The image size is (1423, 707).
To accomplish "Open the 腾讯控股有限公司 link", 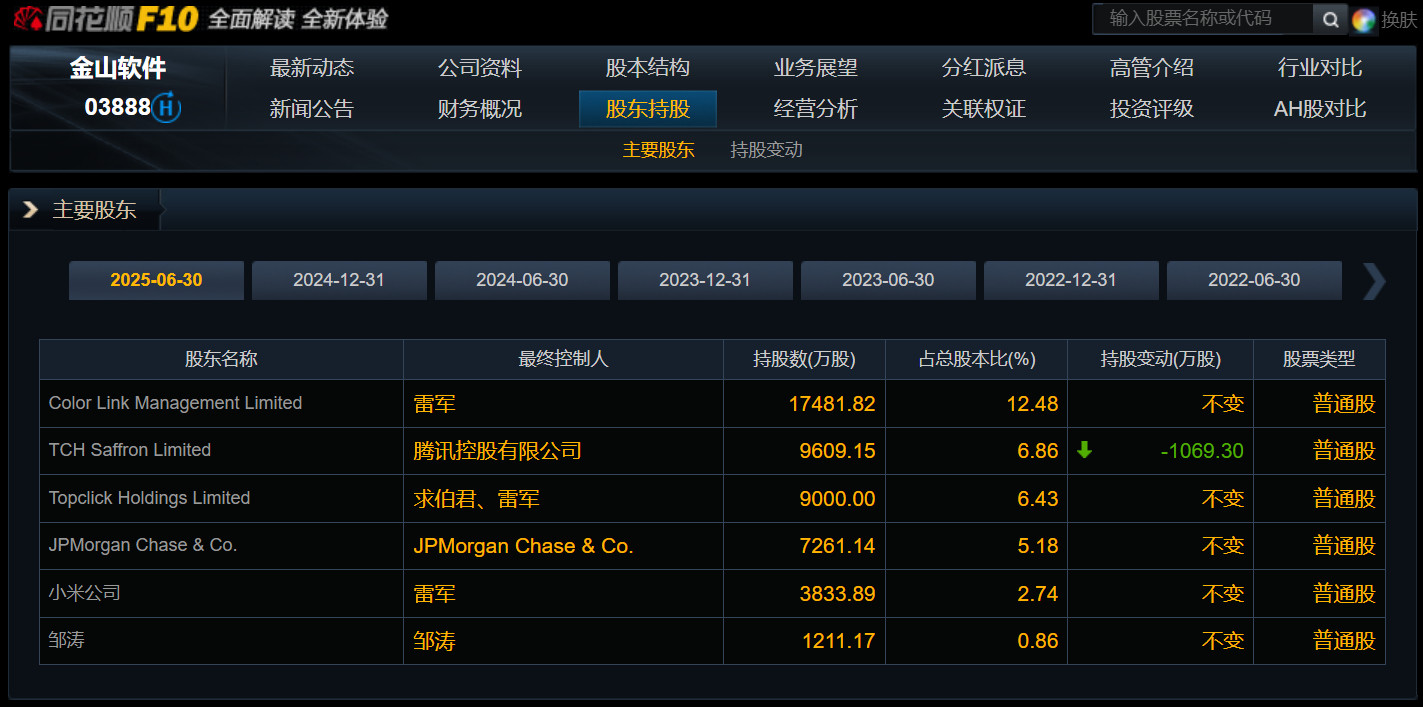I will pos(499,451).
